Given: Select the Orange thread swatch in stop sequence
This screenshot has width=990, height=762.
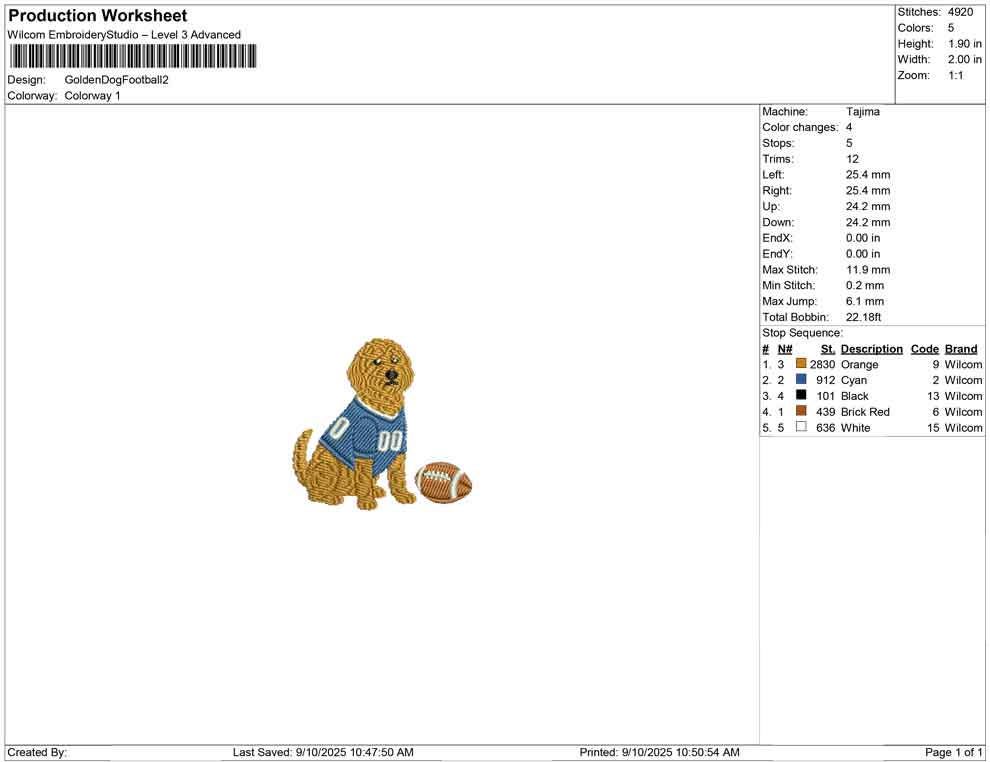Looking at the screenshot, I should click(799, 364).
